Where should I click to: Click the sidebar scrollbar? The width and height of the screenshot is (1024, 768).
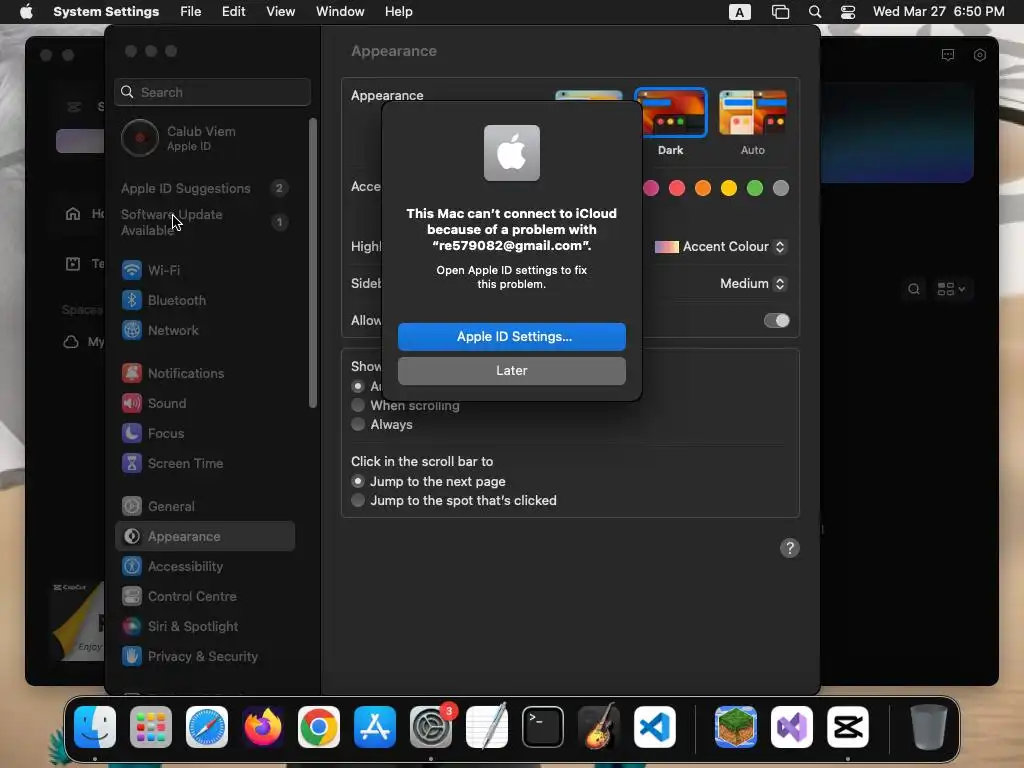pos(313,263)
